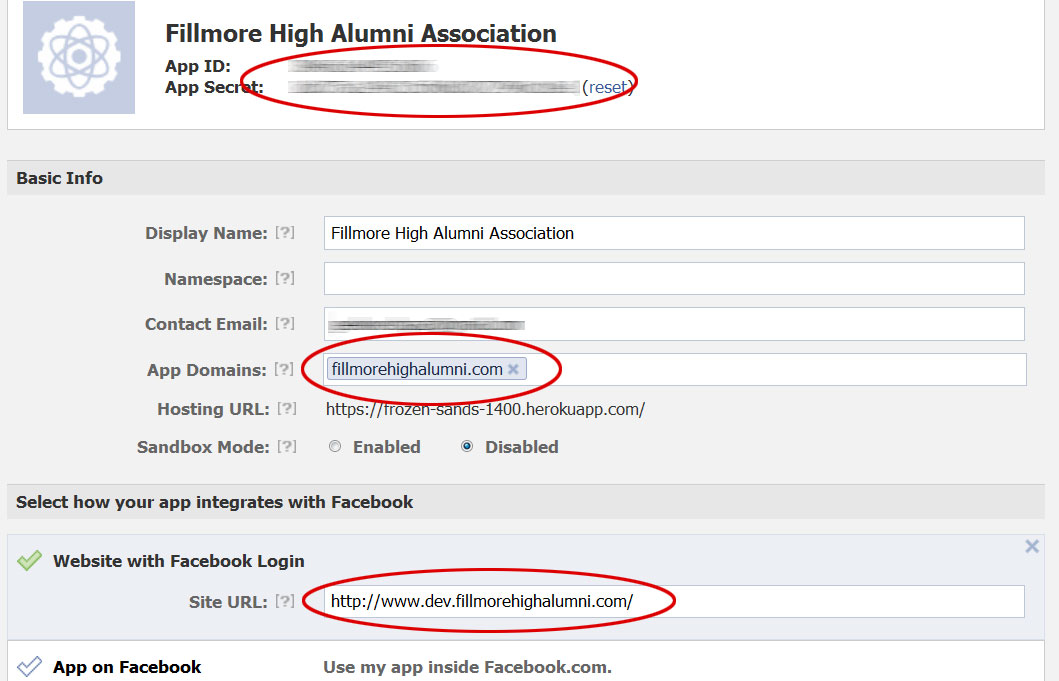Open the Contact Email help tooltip
The image size is (1059, 681).
tap(286, 324)
